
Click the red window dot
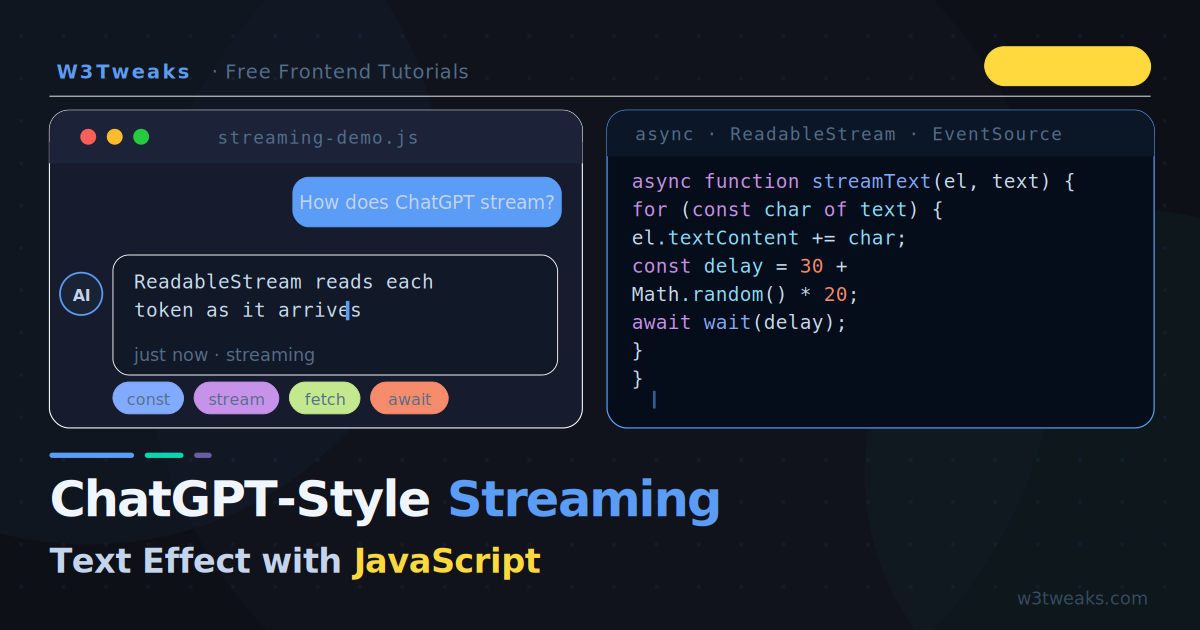click(88, 137)
